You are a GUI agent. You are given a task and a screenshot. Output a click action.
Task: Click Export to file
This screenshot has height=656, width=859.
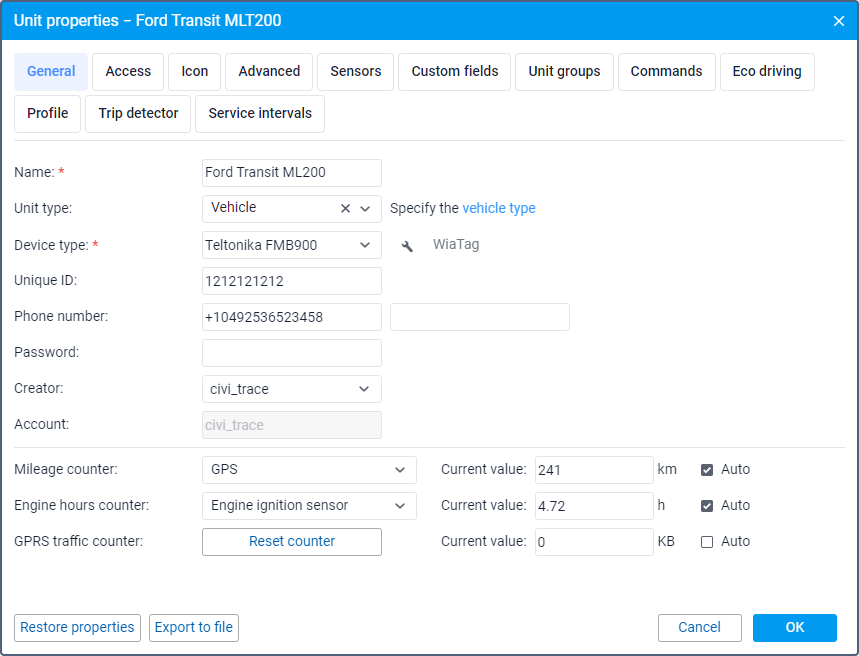[194, 628]
